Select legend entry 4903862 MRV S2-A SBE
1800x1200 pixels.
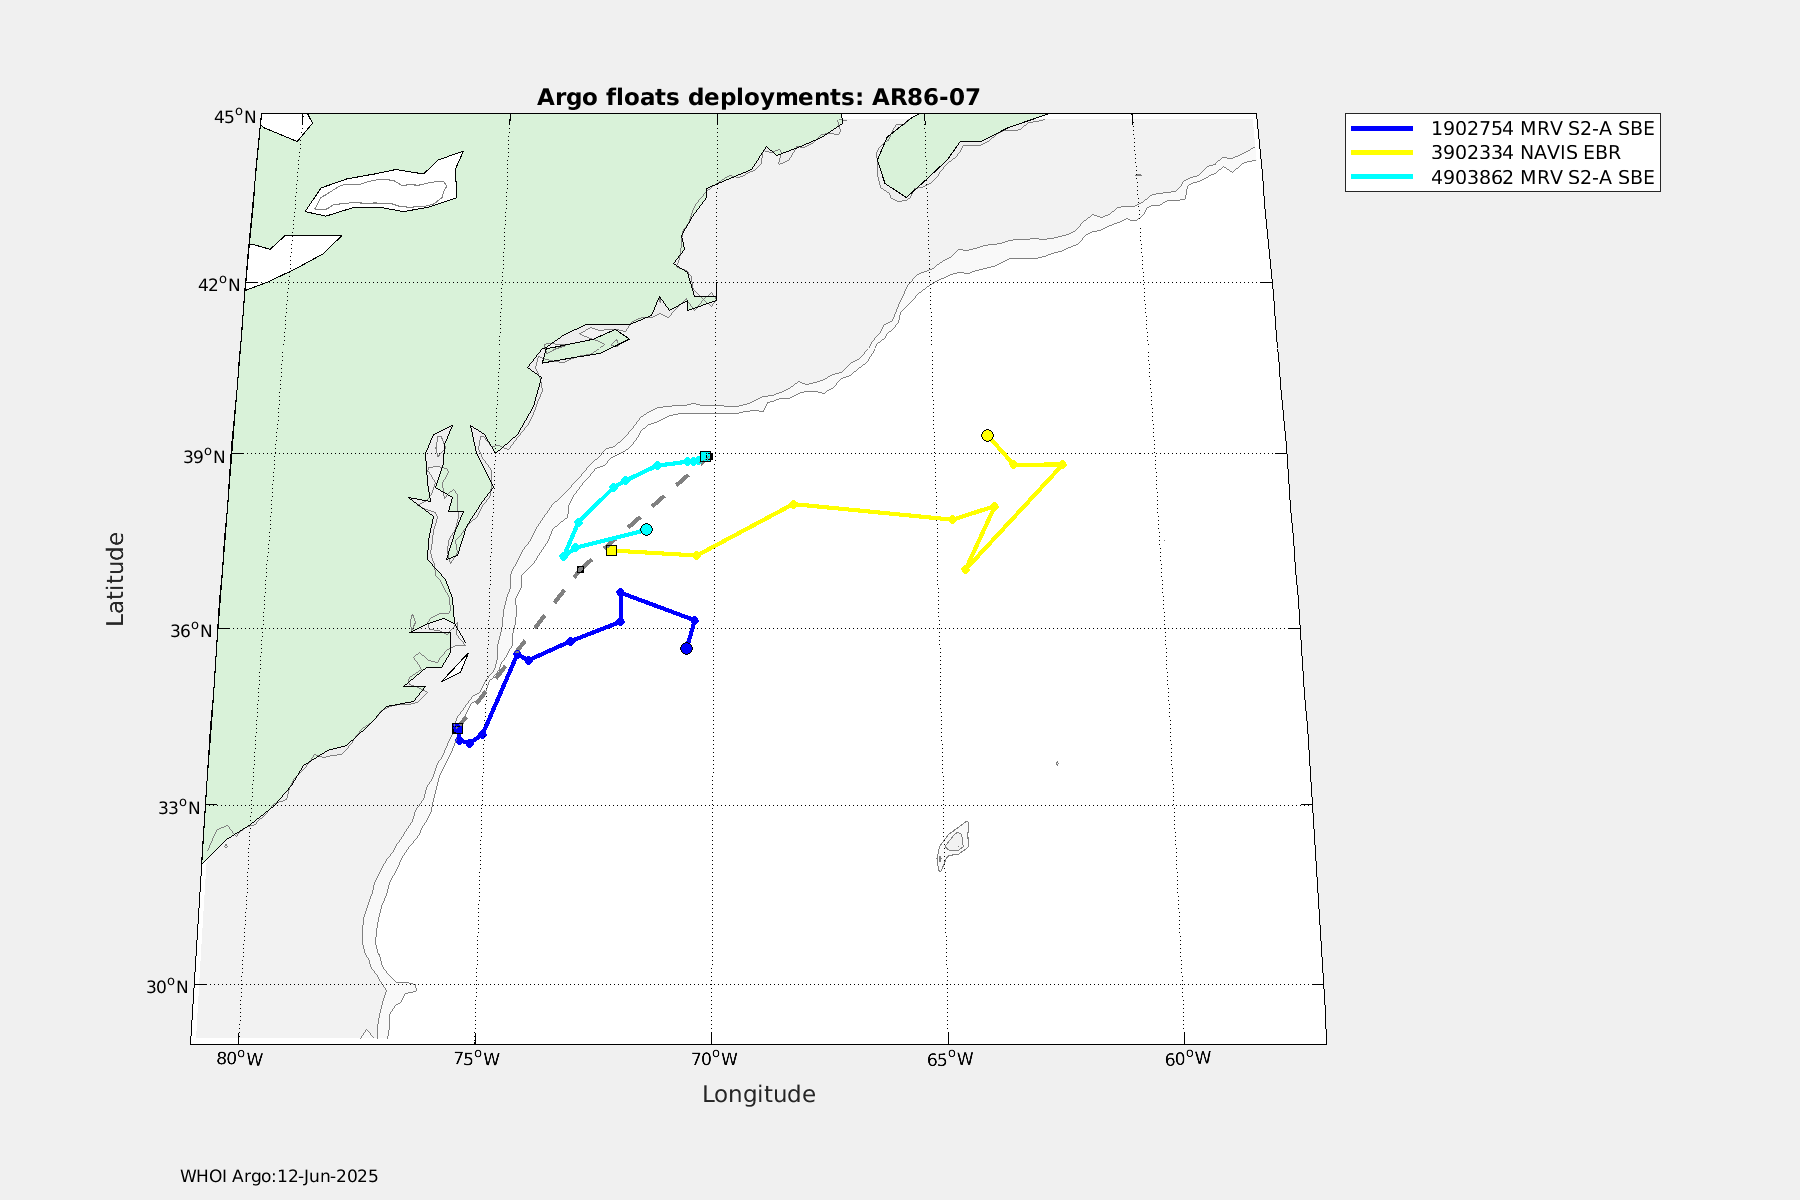(x=1543, y=178)
